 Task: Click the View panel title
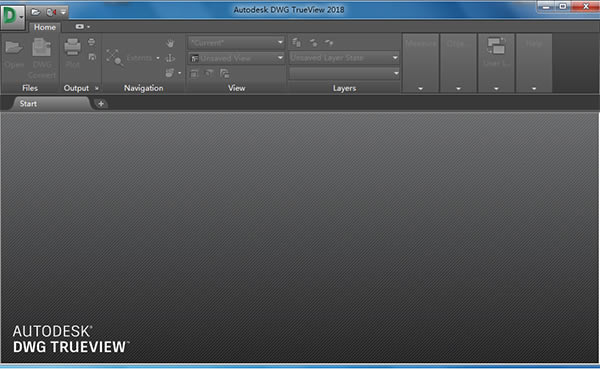point(236,88)
